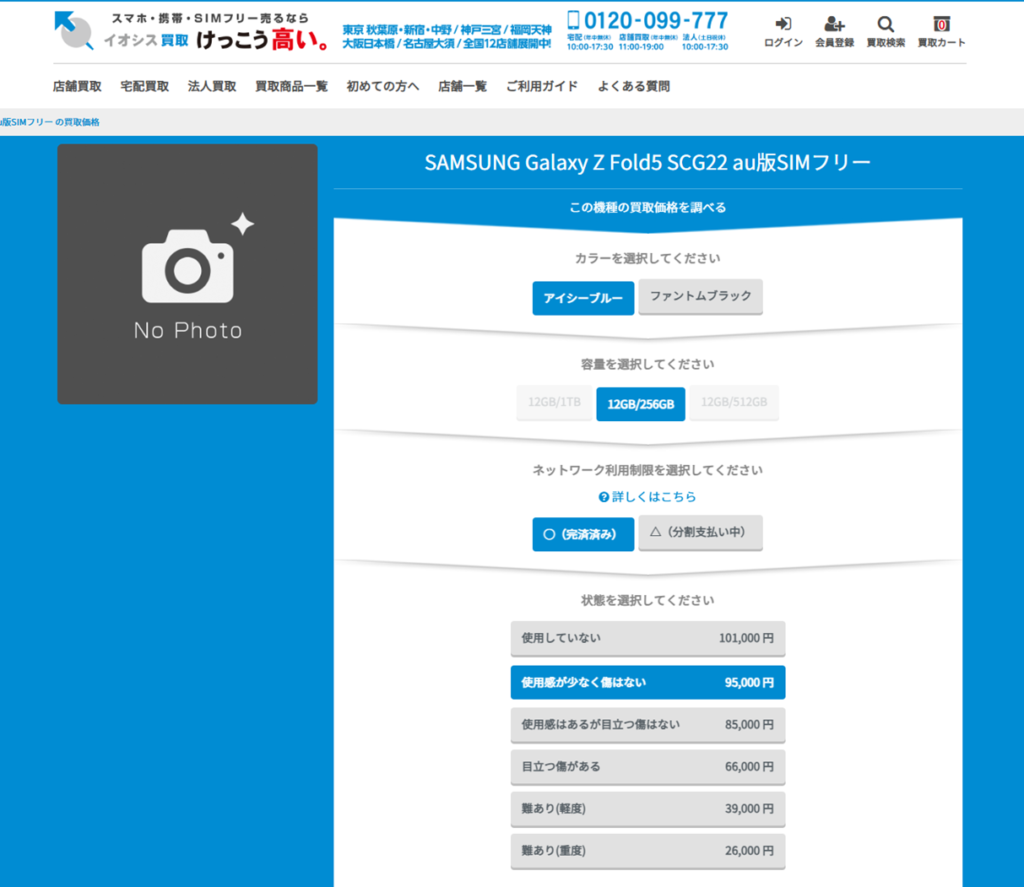Click the store locations text 東京 秋葉原・新宿
Screen dimensions: 1024x887
pos(447,37)
